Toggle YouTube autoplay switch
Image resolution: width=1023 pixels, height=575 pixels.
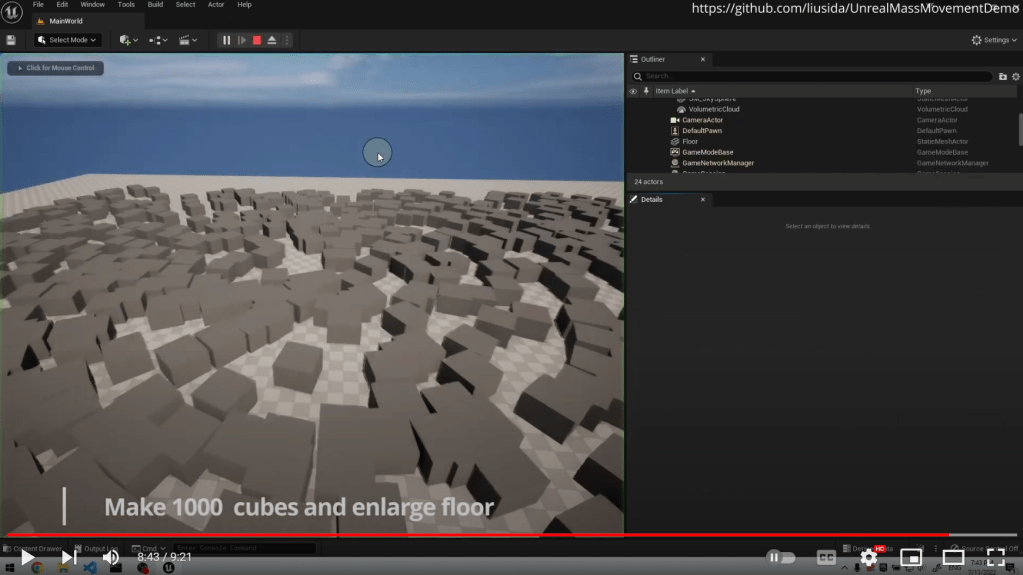(781, 557)
